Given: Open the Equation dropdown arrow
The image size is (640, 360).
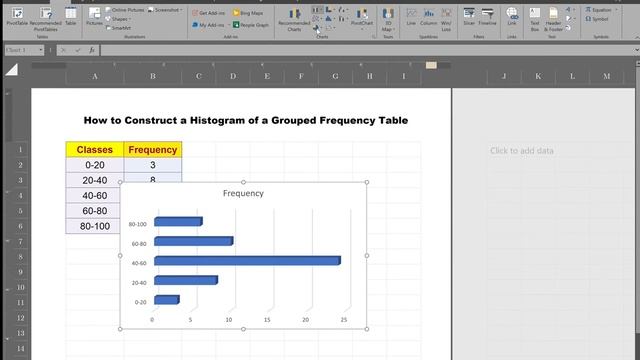Looking at the screenshot, I should [x=616, y=10].
